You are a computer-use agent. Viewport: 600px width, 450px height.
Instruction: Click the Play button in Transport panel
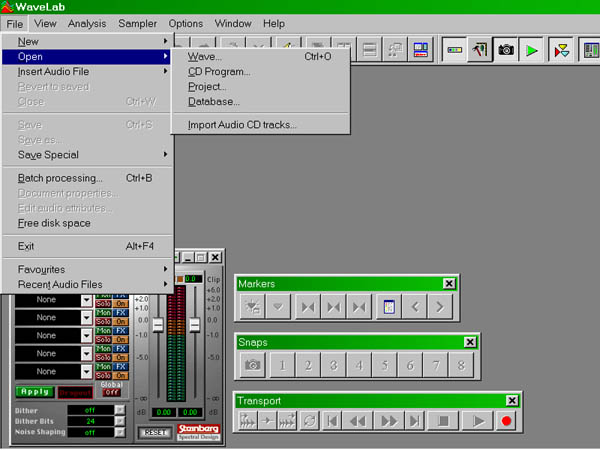[478, 421]
